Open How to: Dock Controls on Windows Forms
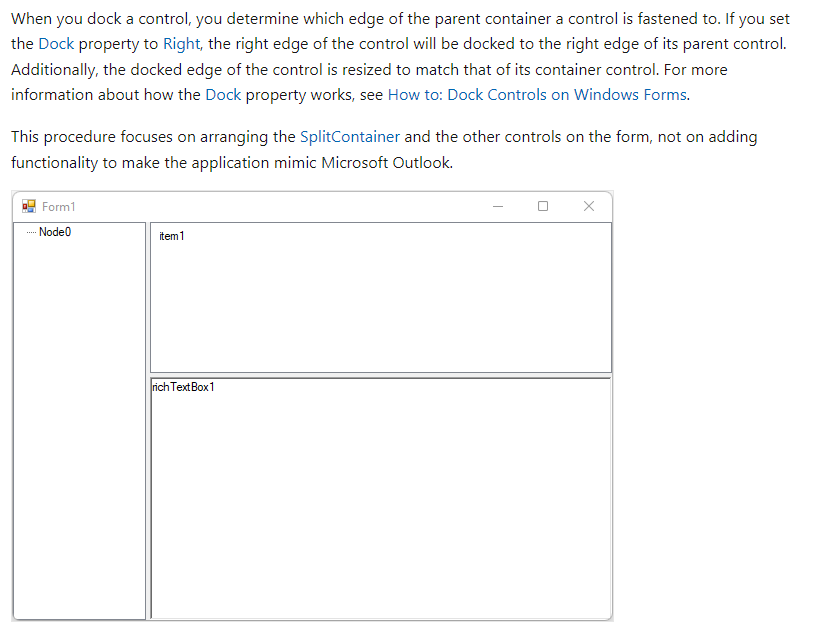Viewport: 831px width, 634px height. click(537, 94)
